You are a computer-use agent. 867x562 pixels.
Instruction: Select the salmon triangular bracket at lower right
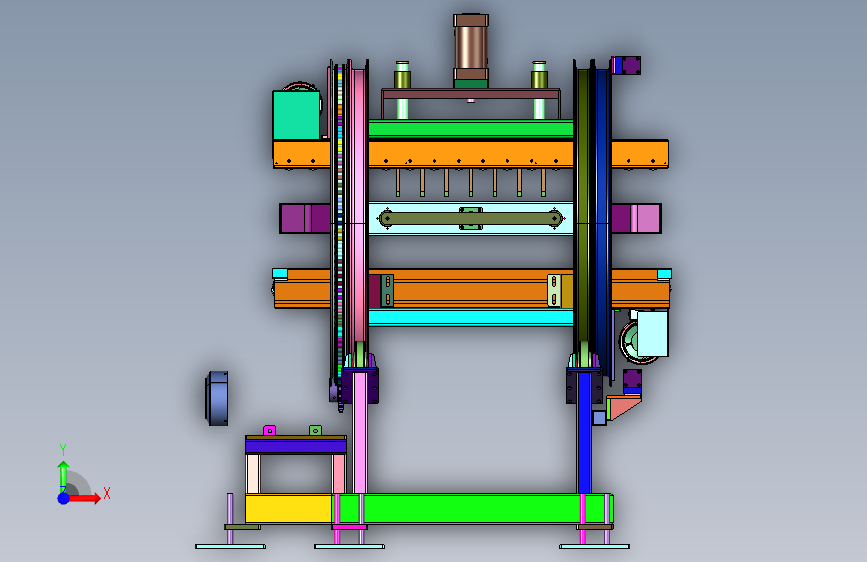[x=625, y=407]
